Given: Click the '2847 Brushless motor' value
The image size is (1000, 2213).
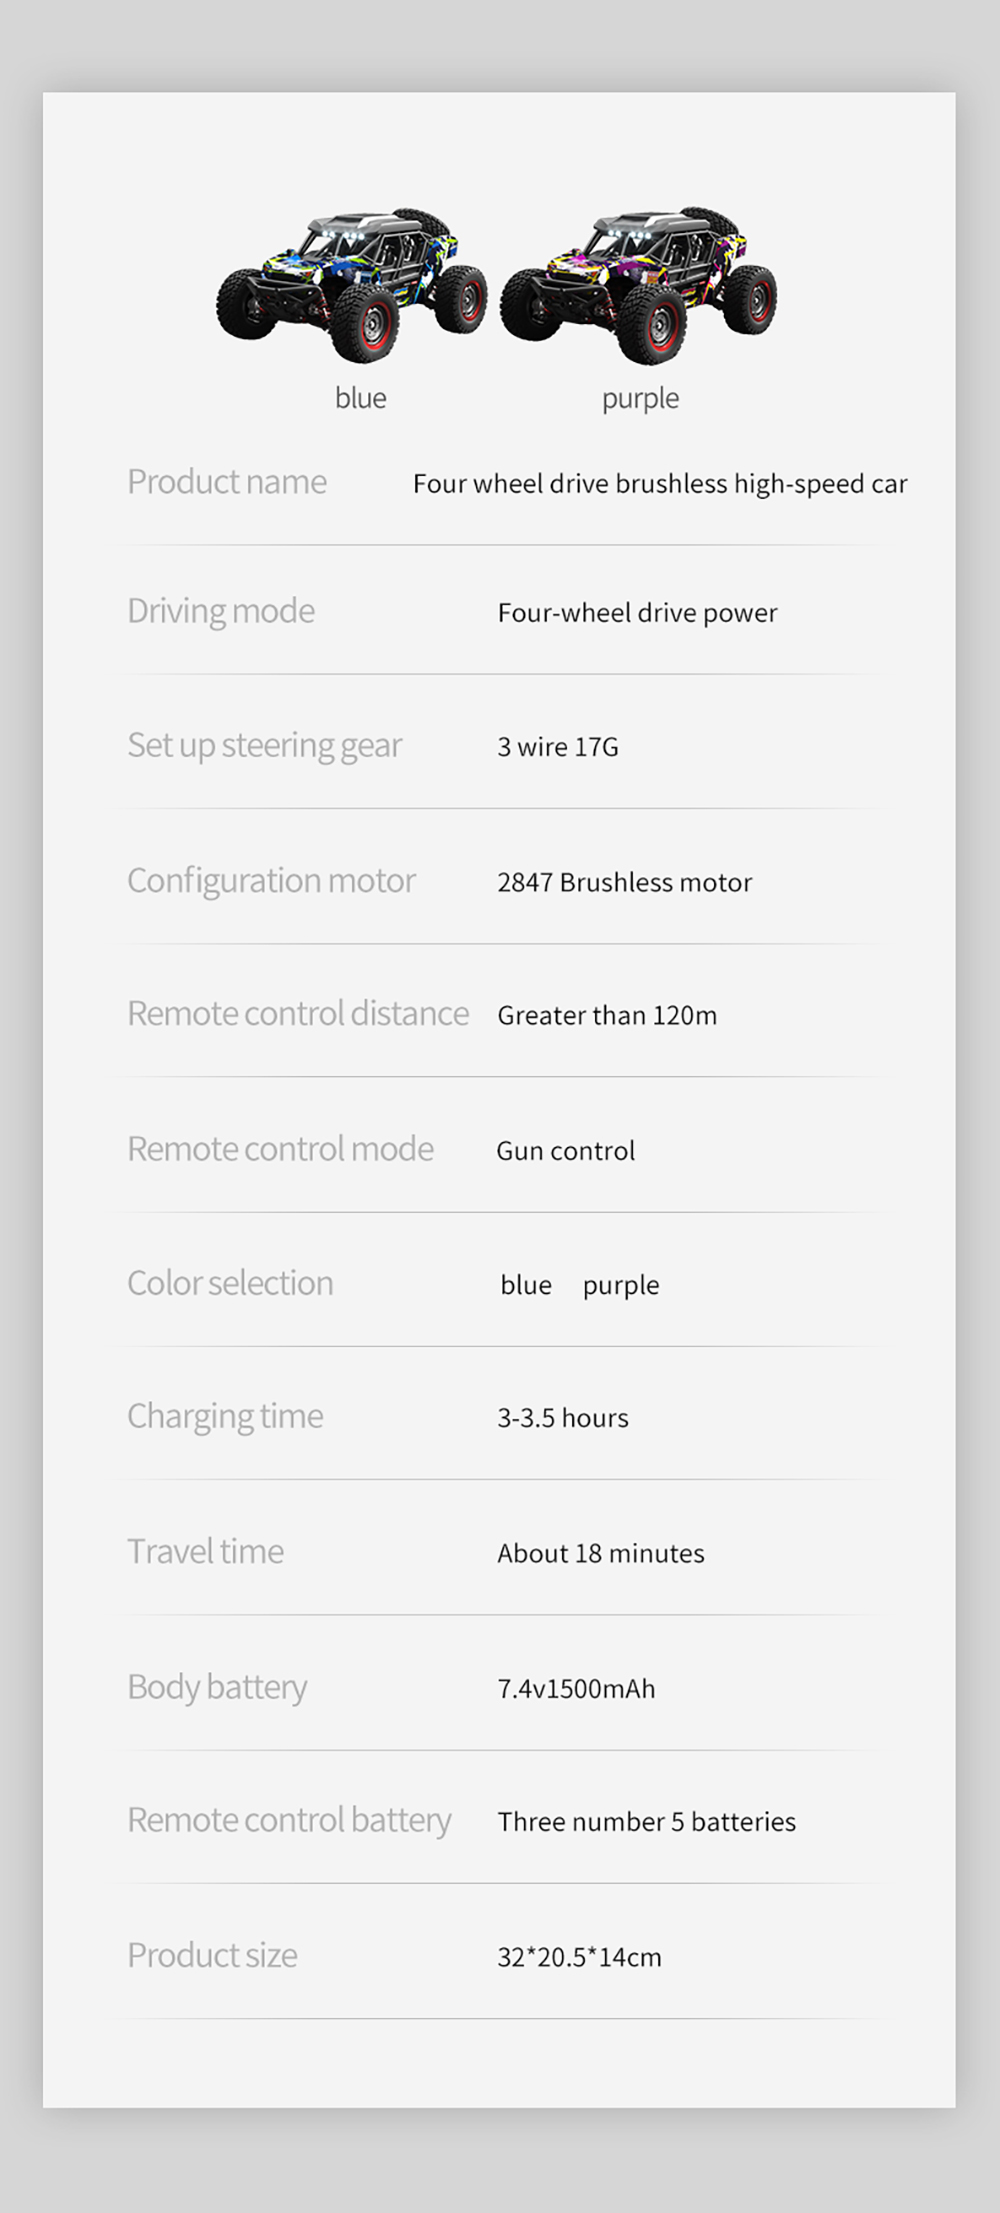Looking at the screenshot, I should coord(625,883).
